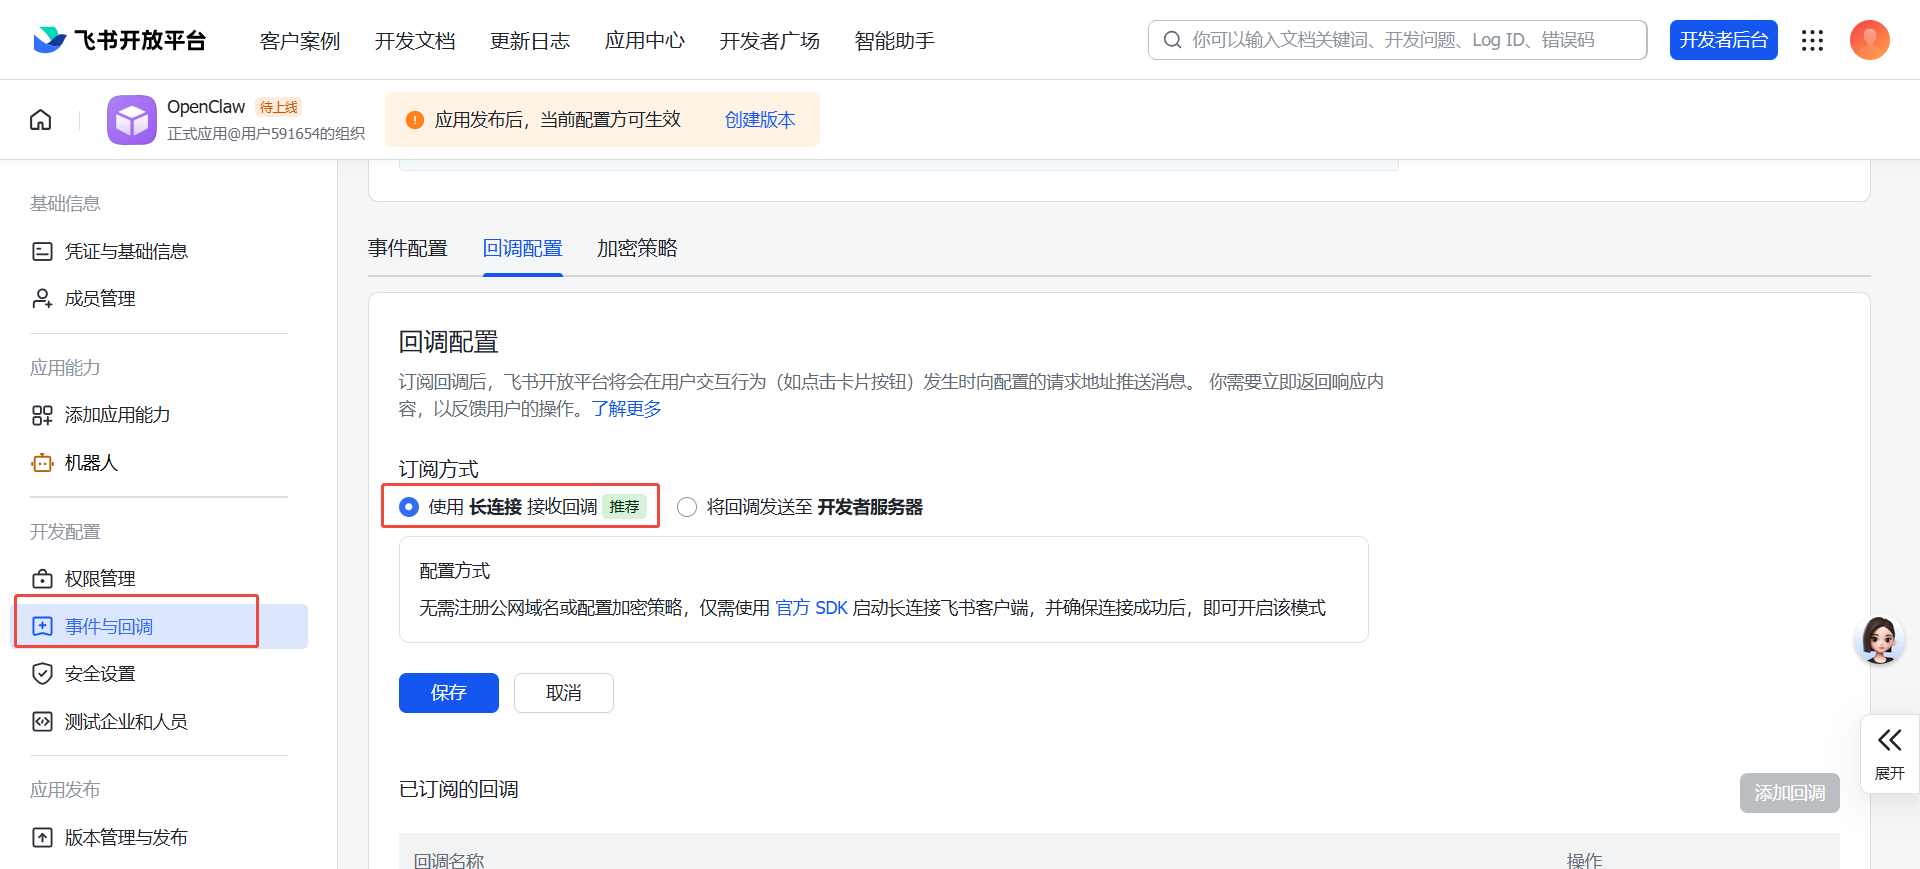Click the Feishu Open Platform logo

pyautogui.click(x=120, y=40)
